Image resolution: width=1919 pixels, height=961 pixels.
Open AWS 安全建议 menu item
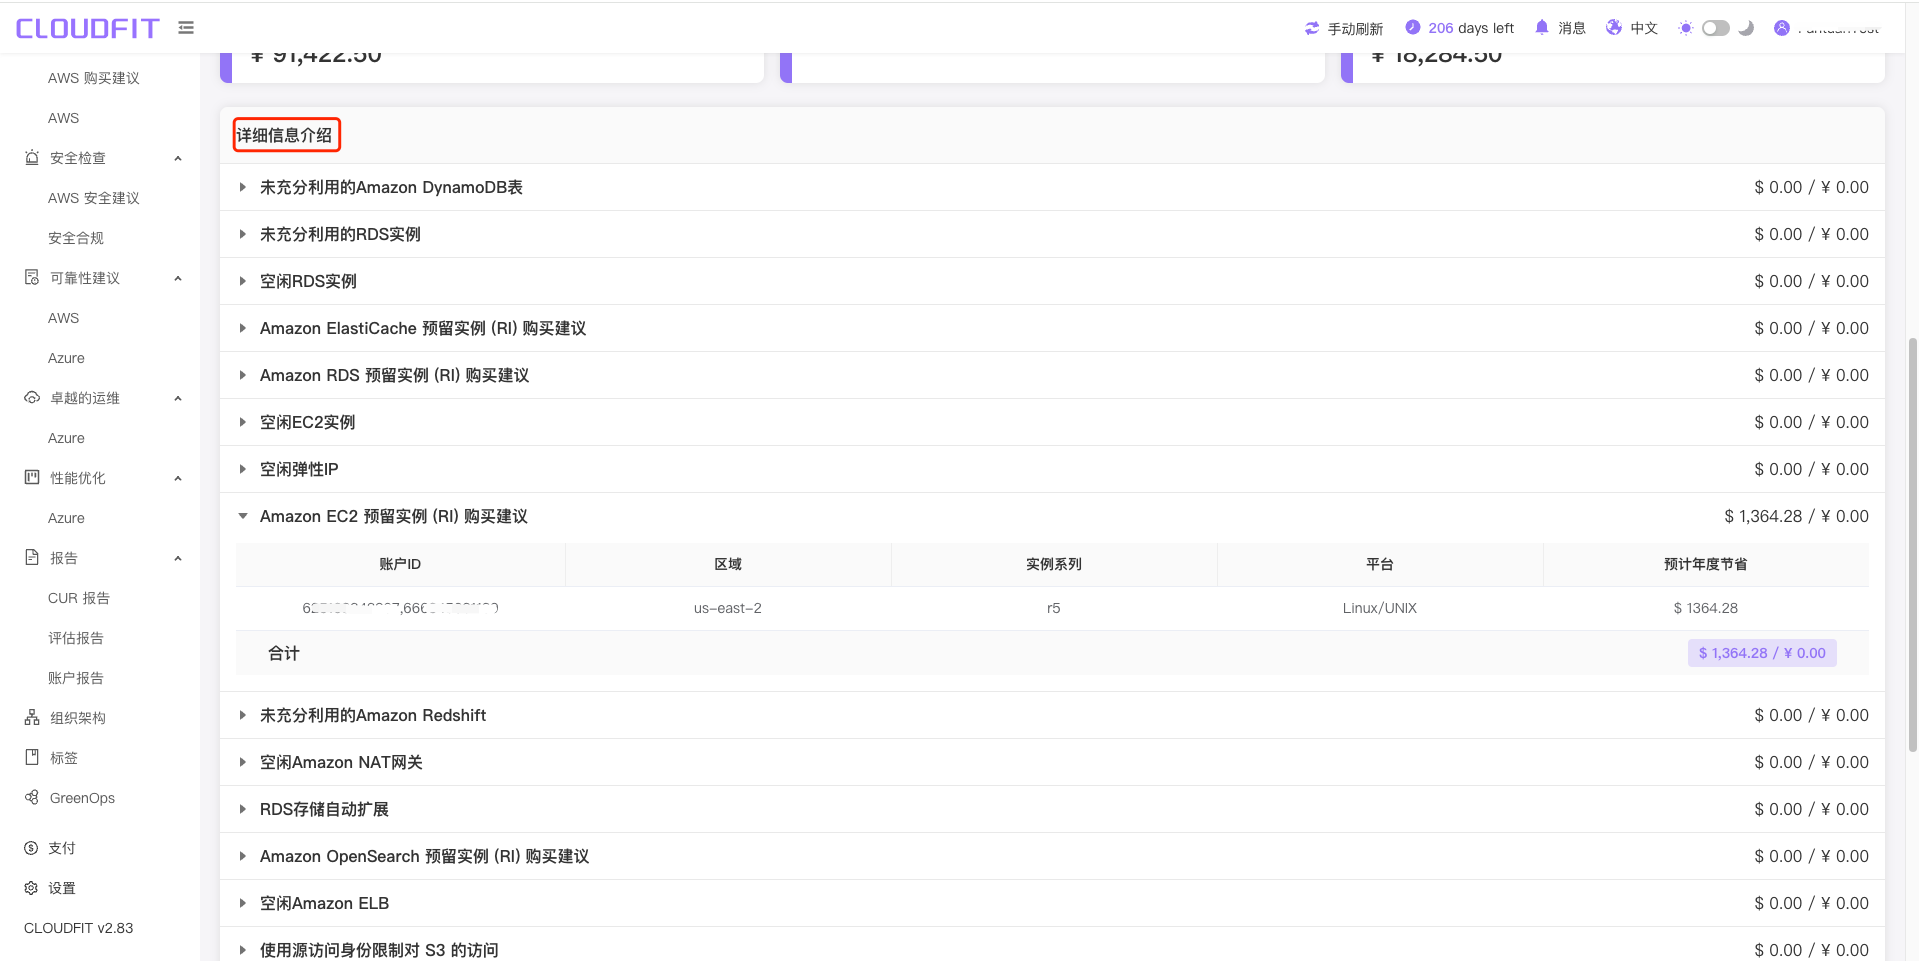[94, 198]
